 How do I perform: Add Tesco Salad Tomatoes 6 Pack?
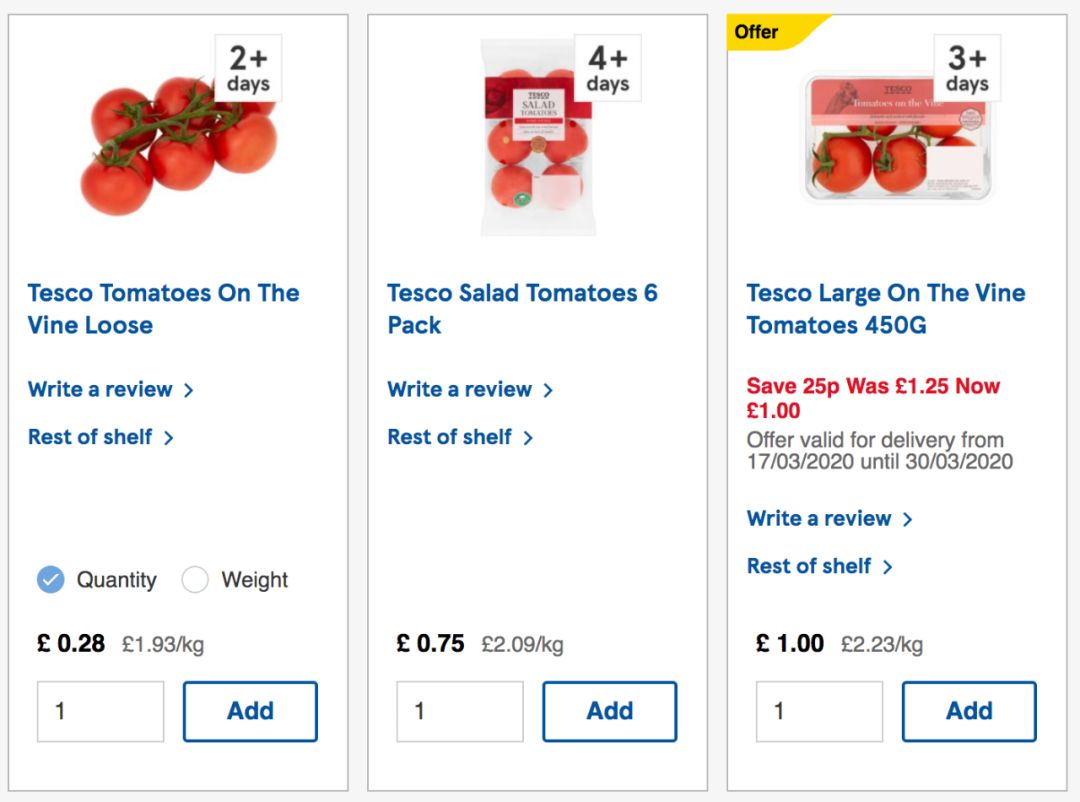click(x=609, y=711)
